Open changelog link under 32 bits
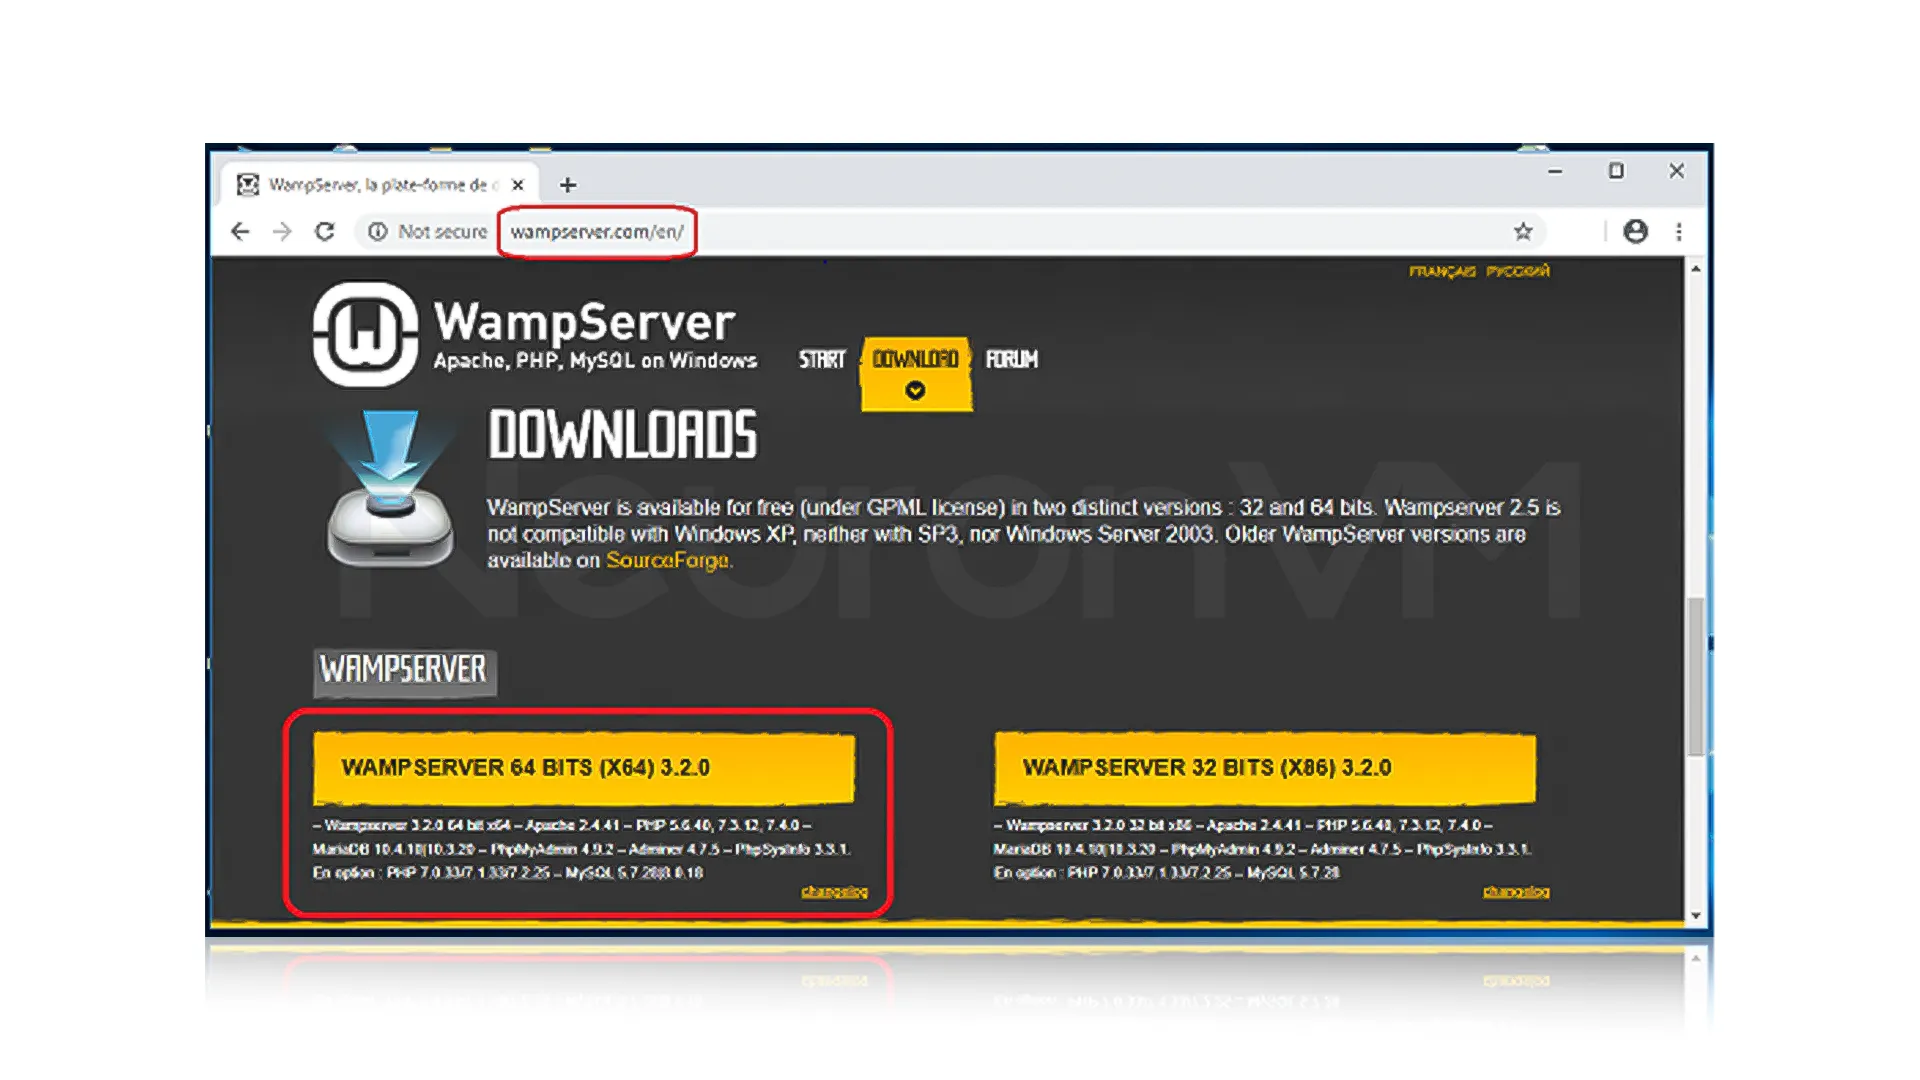The width and height of the screenshot is (1920, 1080). (1516, 892)
